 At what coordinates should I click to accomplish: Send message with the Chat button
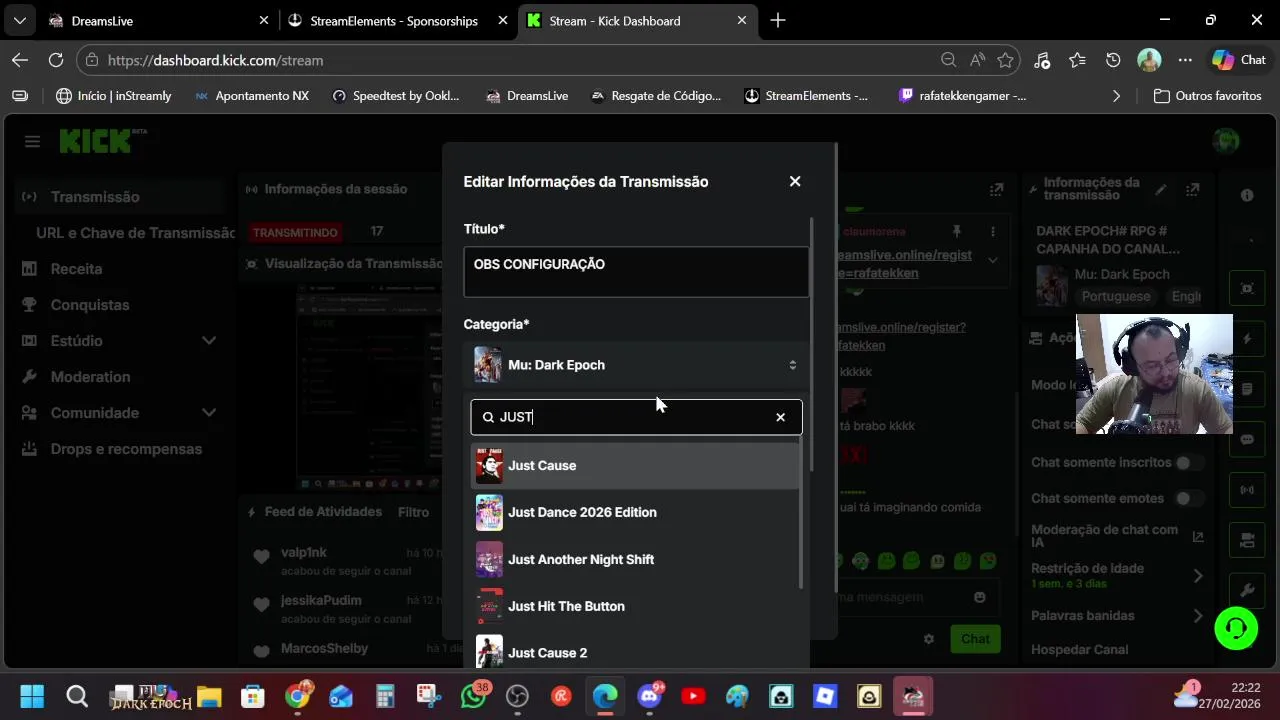tap(975, 639)
